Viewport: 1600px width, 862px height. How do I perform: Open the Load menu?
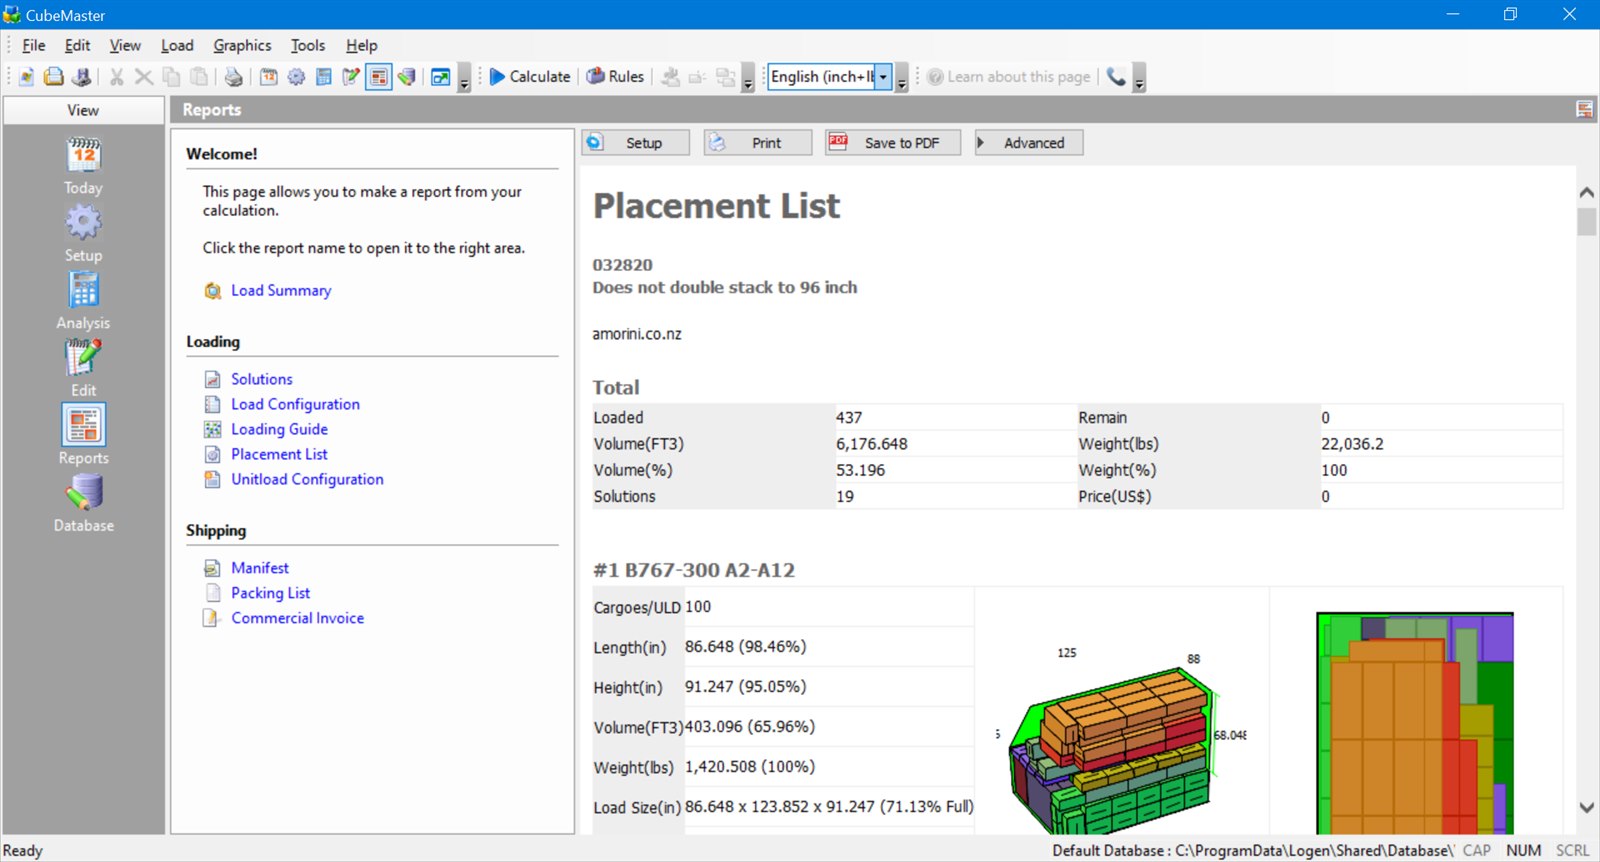pos(177,46)
